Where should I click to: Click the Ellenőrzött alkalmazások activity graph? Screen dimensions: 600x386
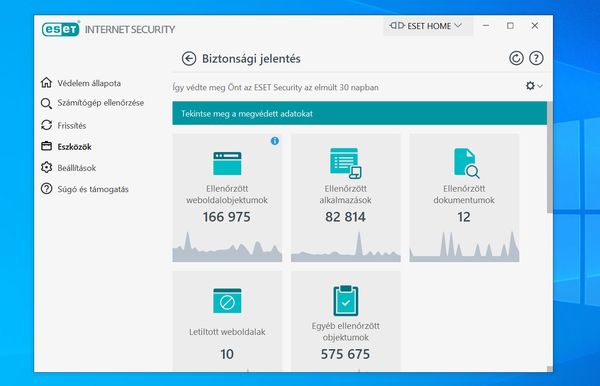[346, 247]
